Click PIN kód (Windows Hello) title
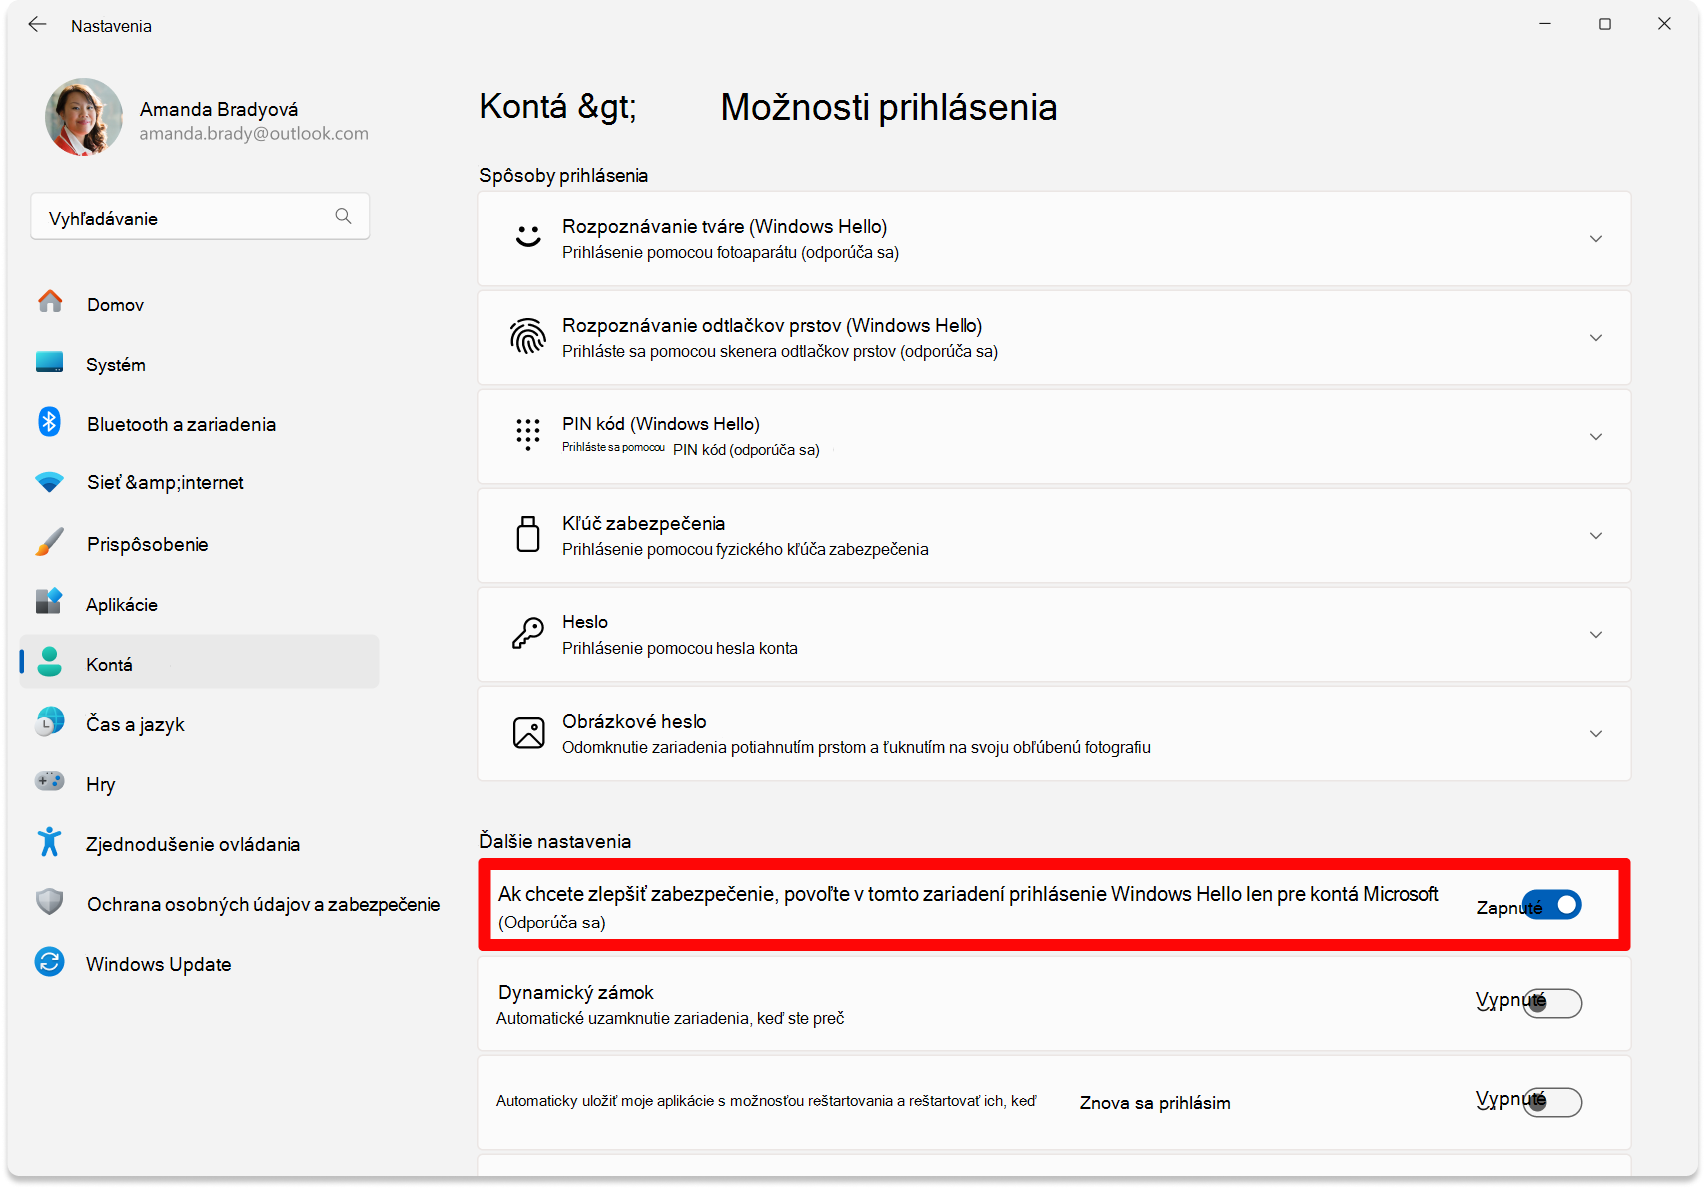 click(661, 424)
